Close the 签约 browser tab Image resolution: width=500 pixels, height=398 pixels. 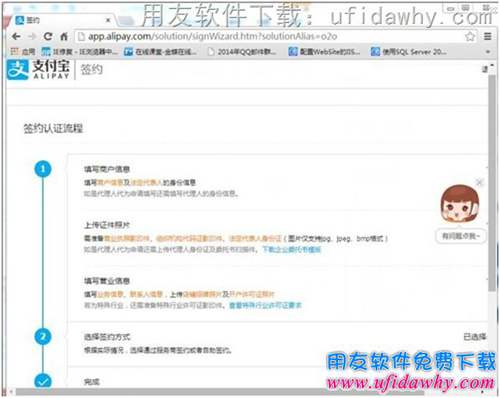pyautogui.click(x=108, y=20)
